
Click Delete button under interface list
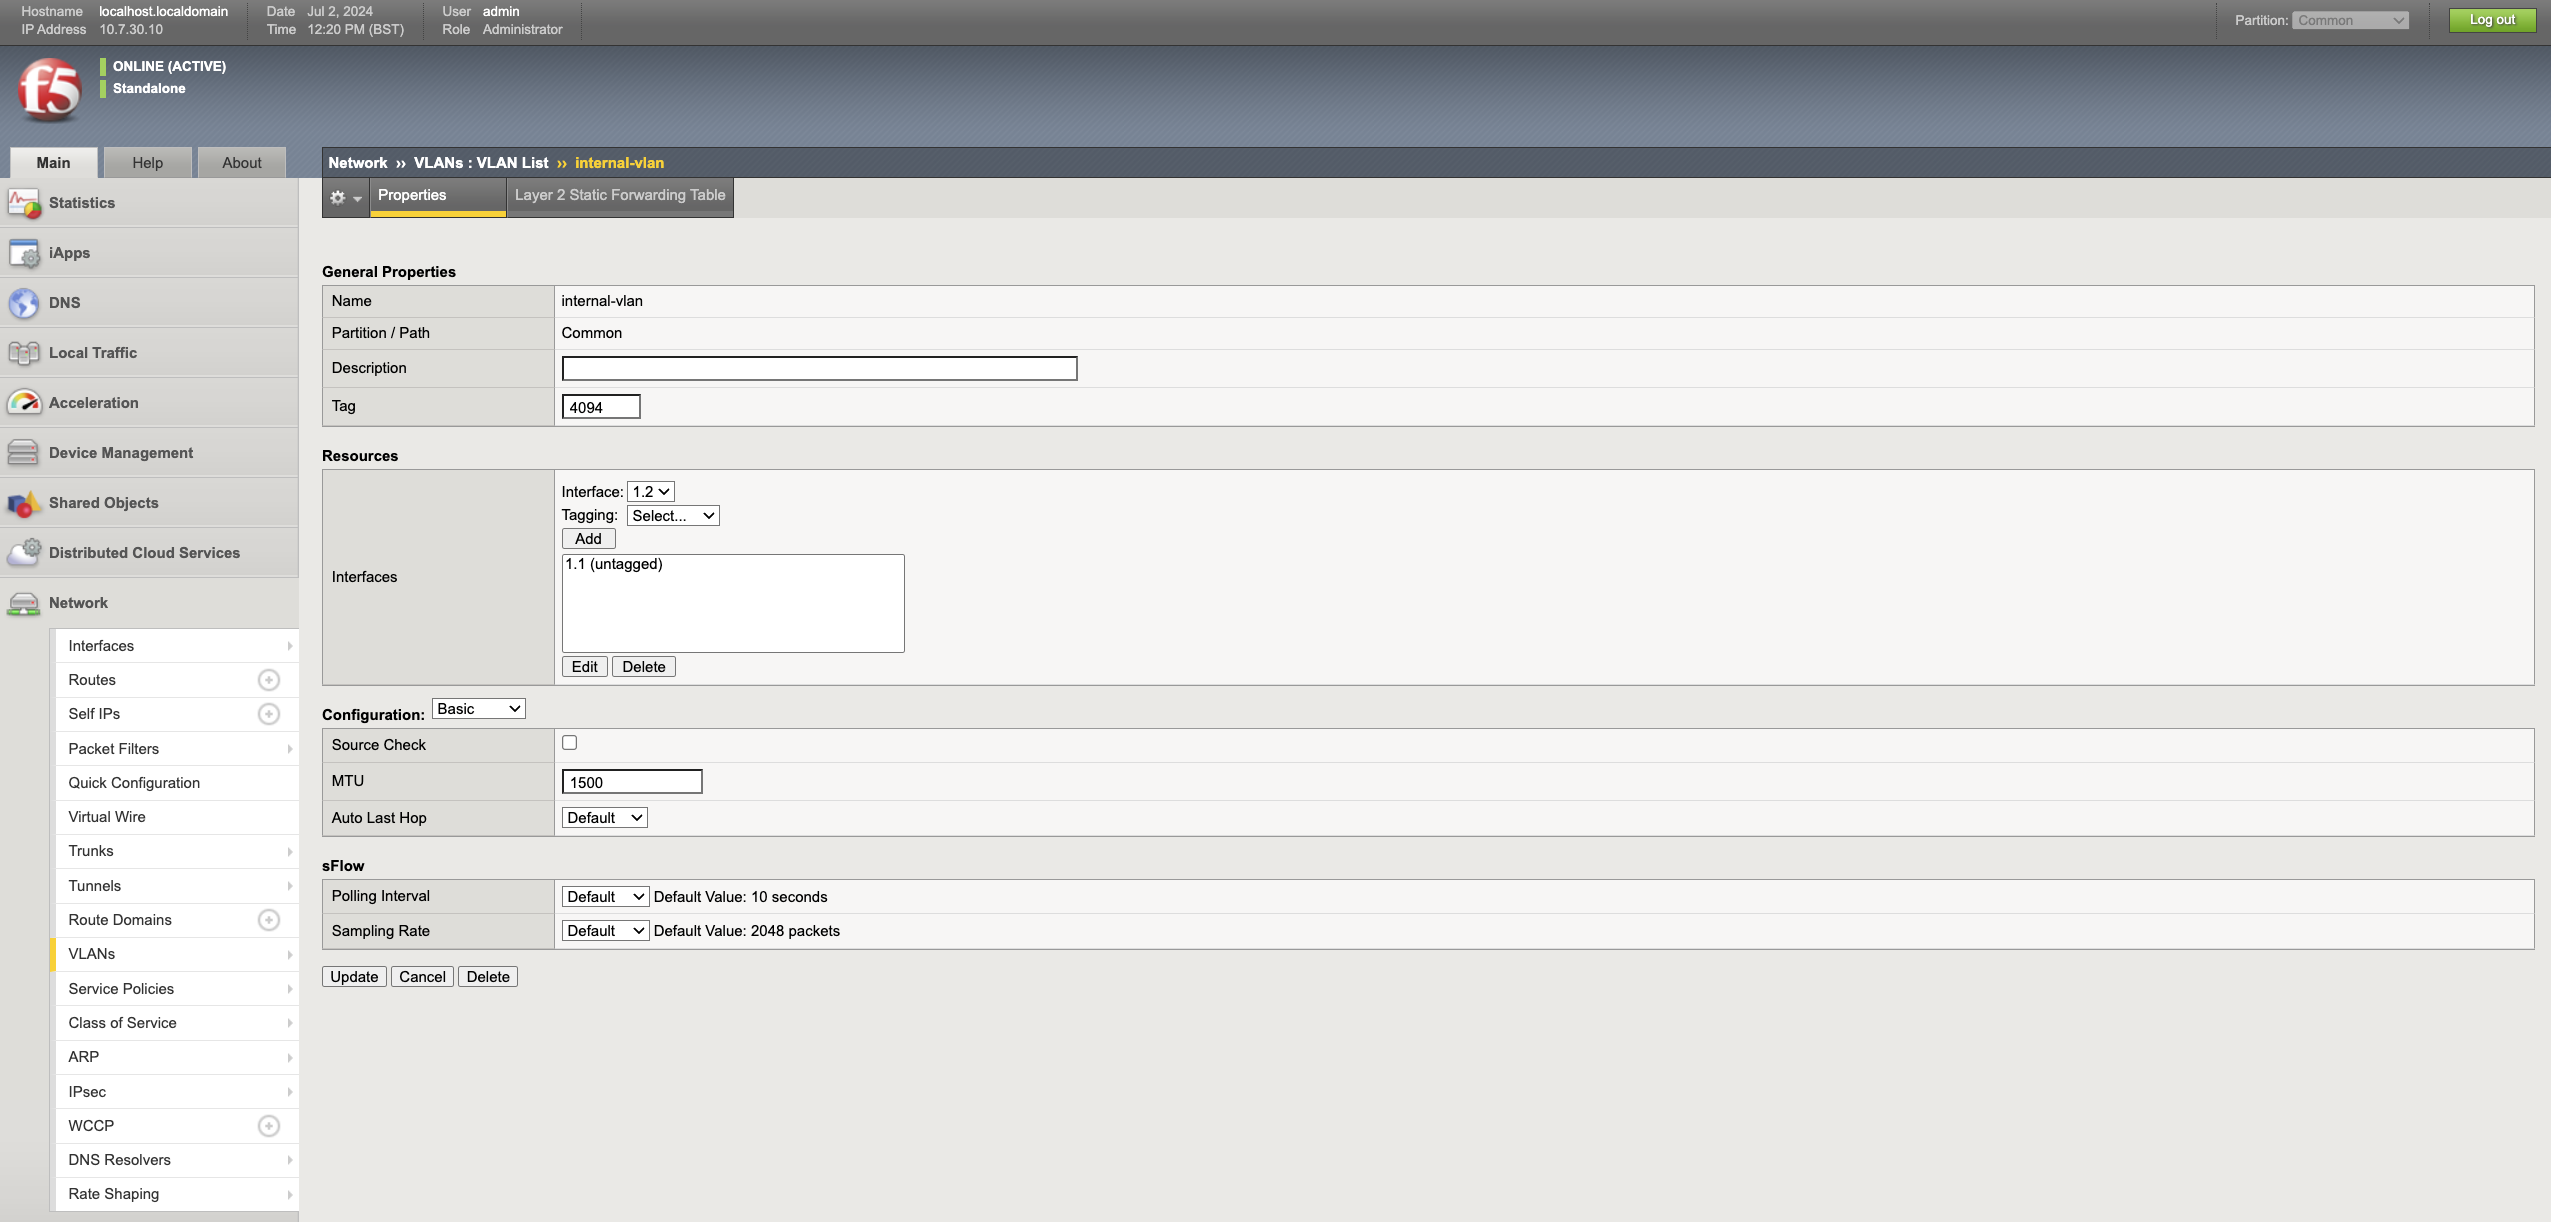click(x=644, y=667)
